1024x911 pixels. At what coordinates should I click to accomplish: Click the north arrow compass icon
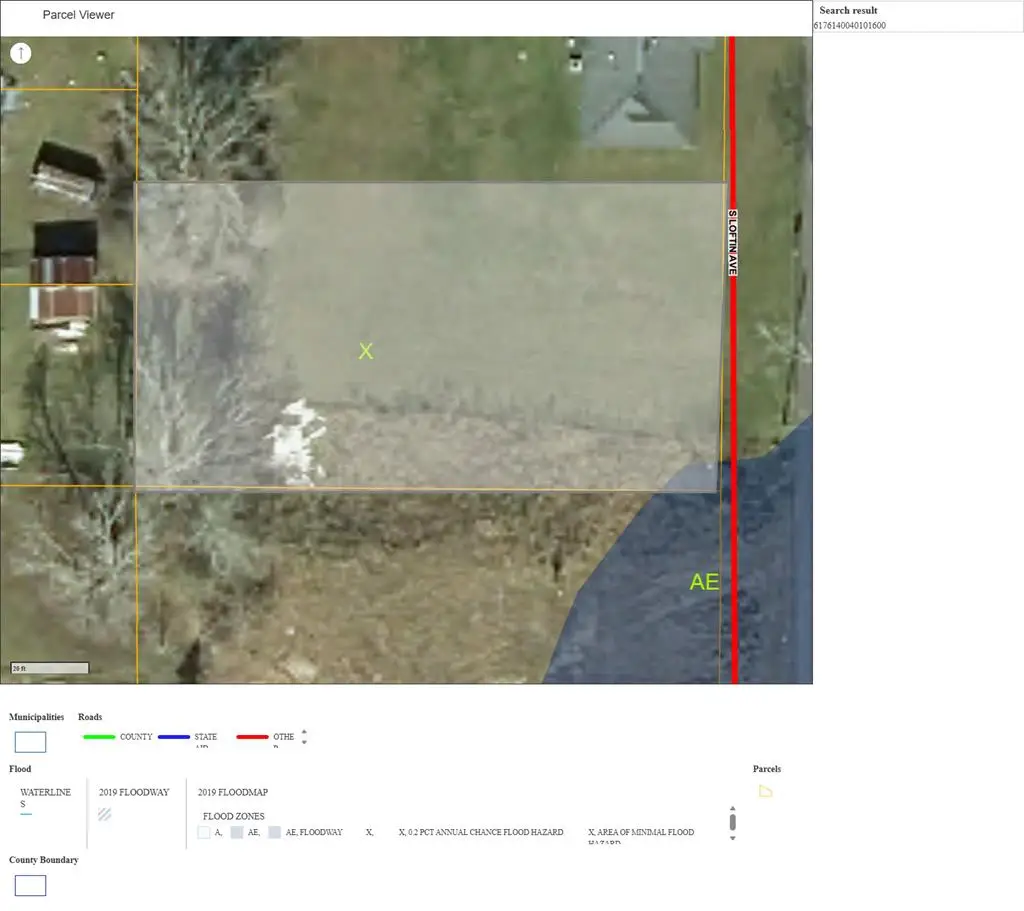(21, 53)
